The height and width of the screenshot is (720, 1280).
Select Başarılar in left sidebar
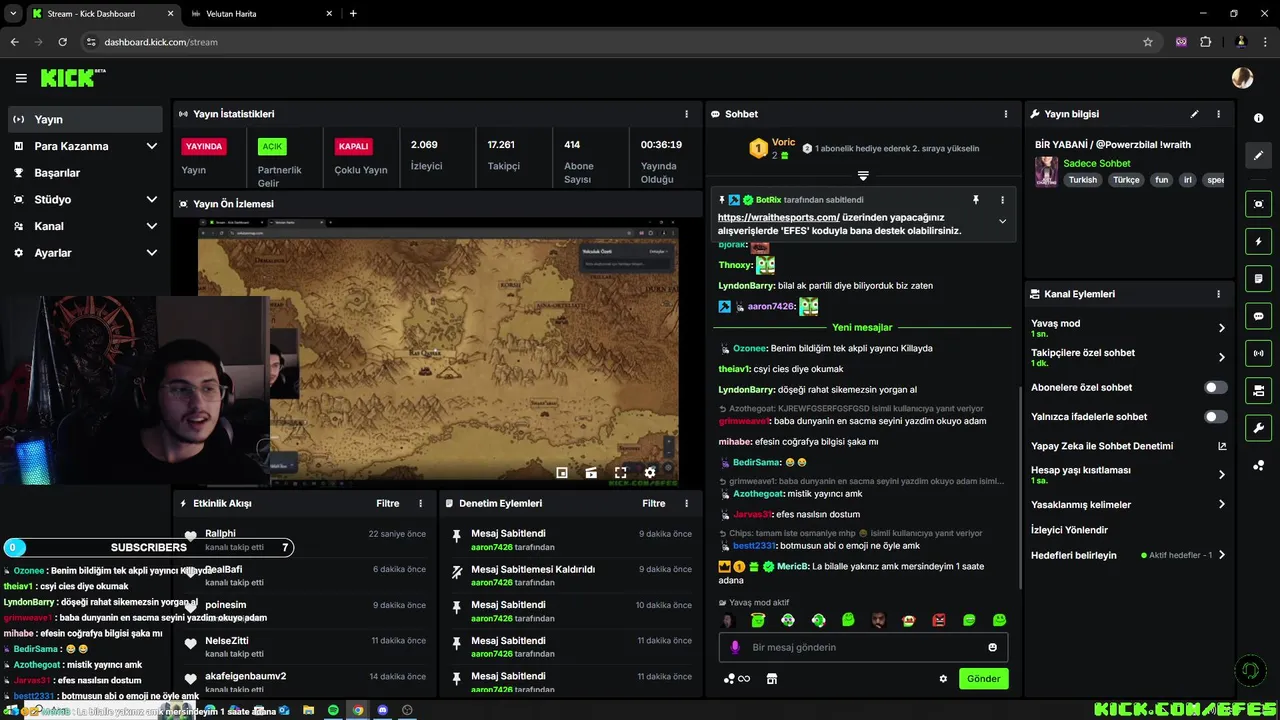[84, 173]
